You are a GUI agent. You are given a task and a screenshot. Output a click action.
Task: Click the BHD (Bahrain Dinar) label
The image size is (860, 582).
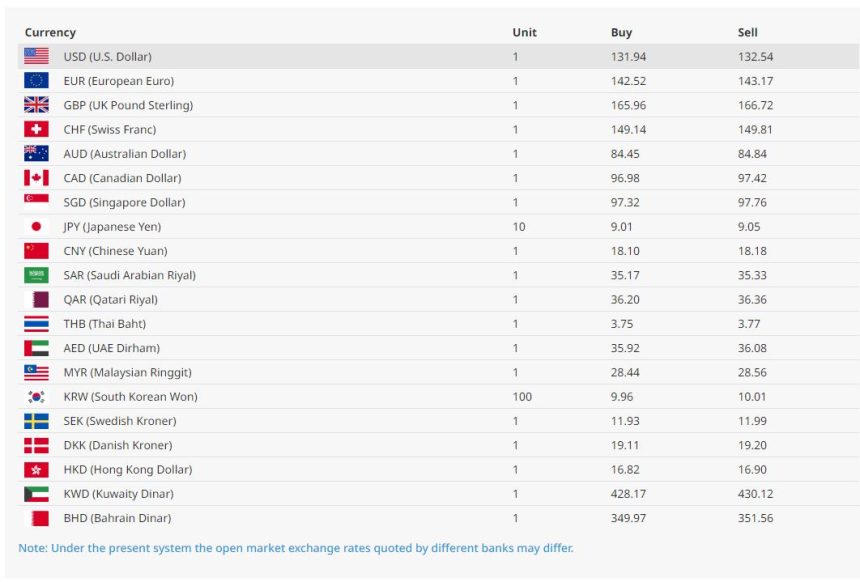click(x=117, y=518)
